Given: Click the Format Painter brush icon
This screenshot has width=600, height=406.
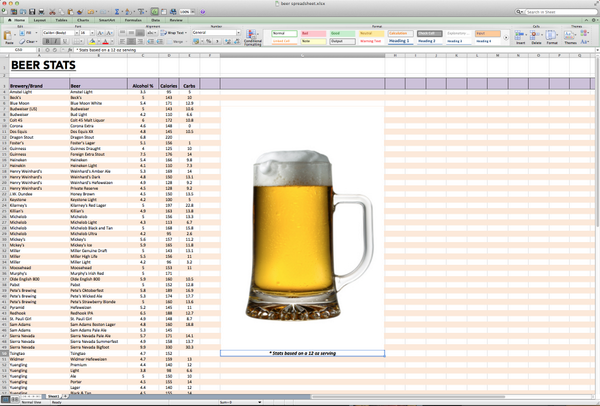Looking at the screenshot, I should pos(80,12).
